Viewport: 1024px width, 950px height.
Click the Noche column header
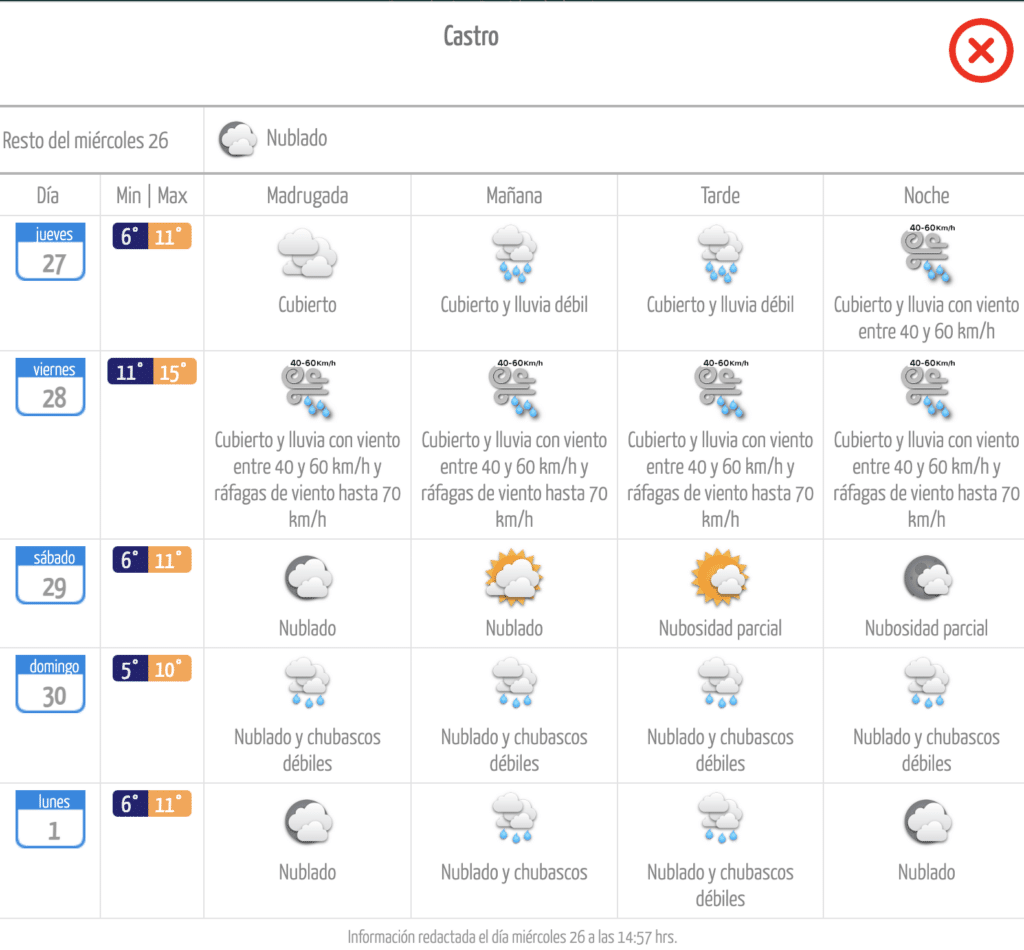(926, 195)
